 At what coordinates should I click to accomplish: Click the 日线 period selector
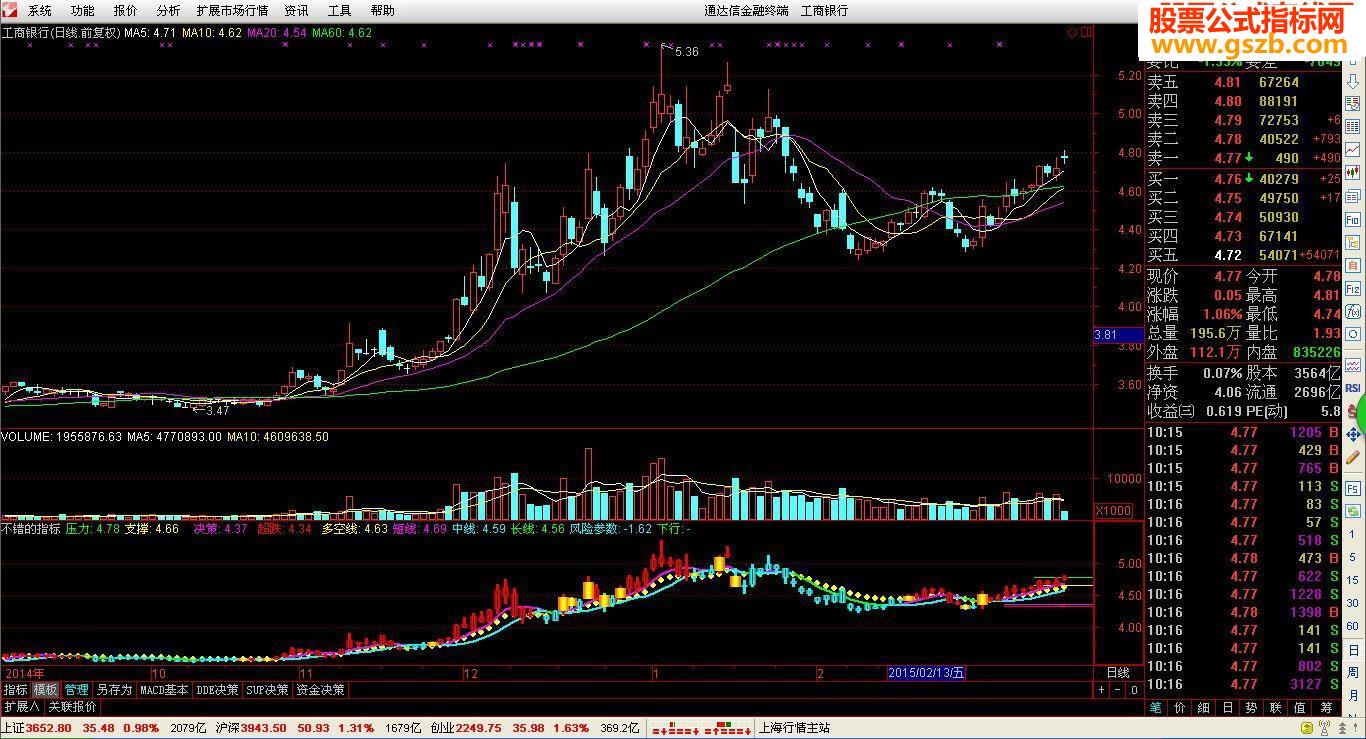click(x=1118, y=673)
